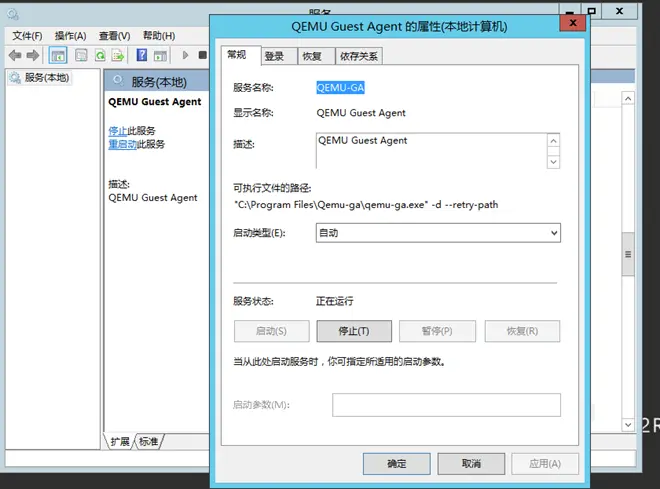Maximize the Services window
The width and height of the screenshot is (660, 489).
pyautogui.click(x=592, y=11)
